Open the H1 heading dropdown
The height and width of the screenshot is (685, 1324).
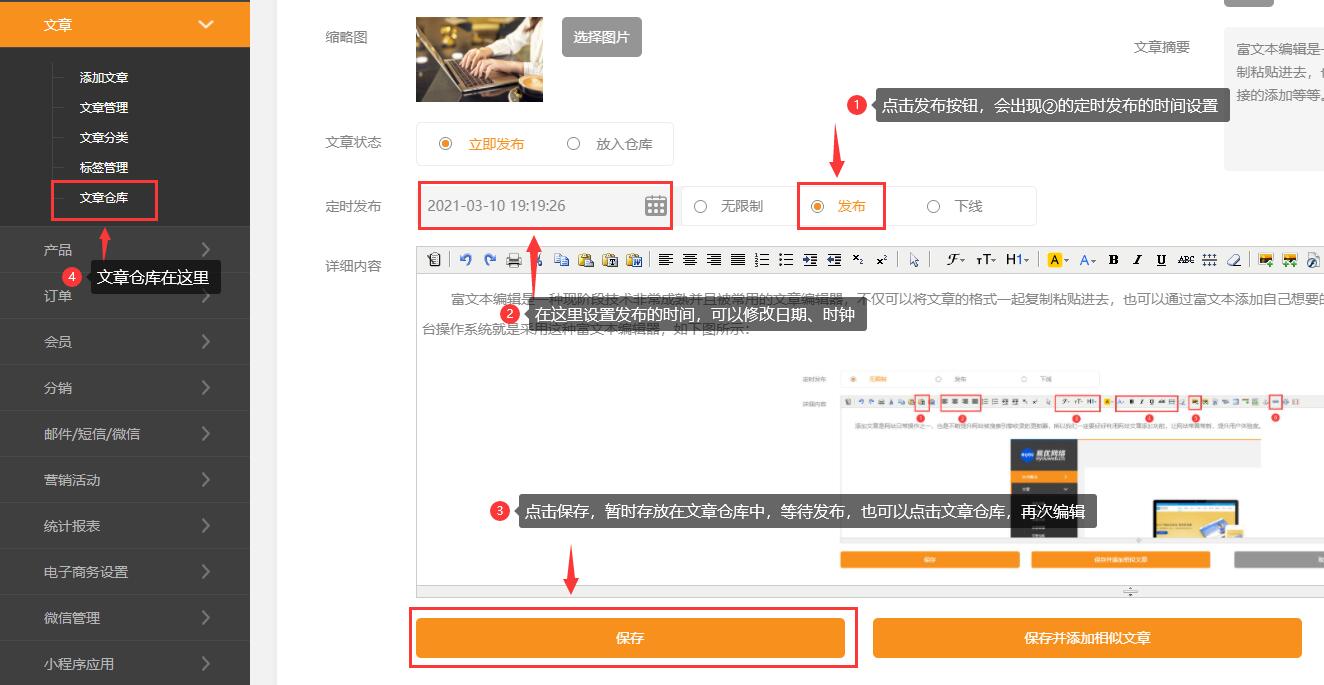(1016, 260)
